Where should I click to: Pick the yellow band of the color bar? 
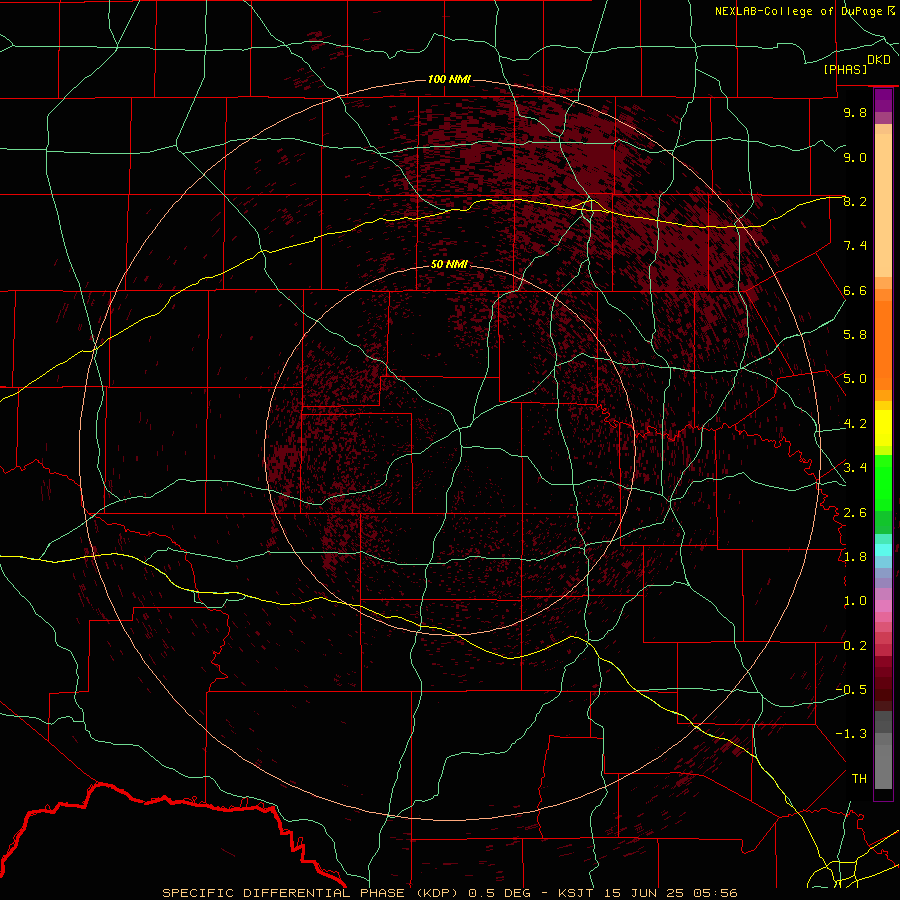tap(883, 428)
